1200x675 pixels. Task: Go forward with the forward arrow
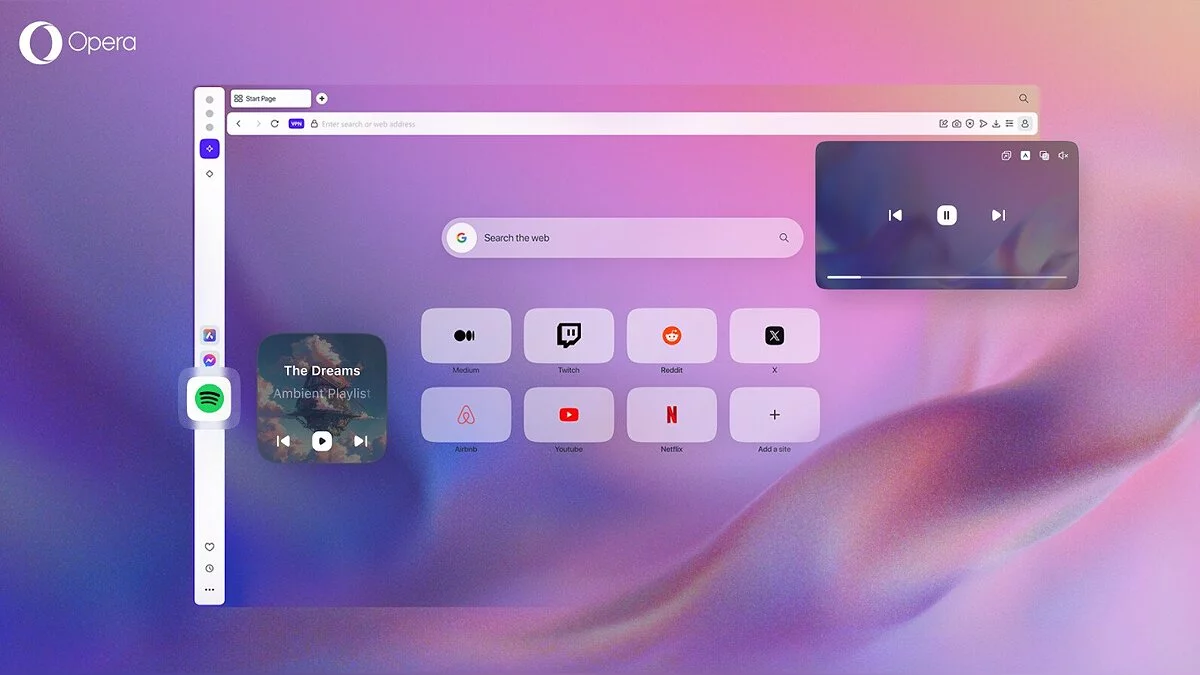[x=258, y=124]
